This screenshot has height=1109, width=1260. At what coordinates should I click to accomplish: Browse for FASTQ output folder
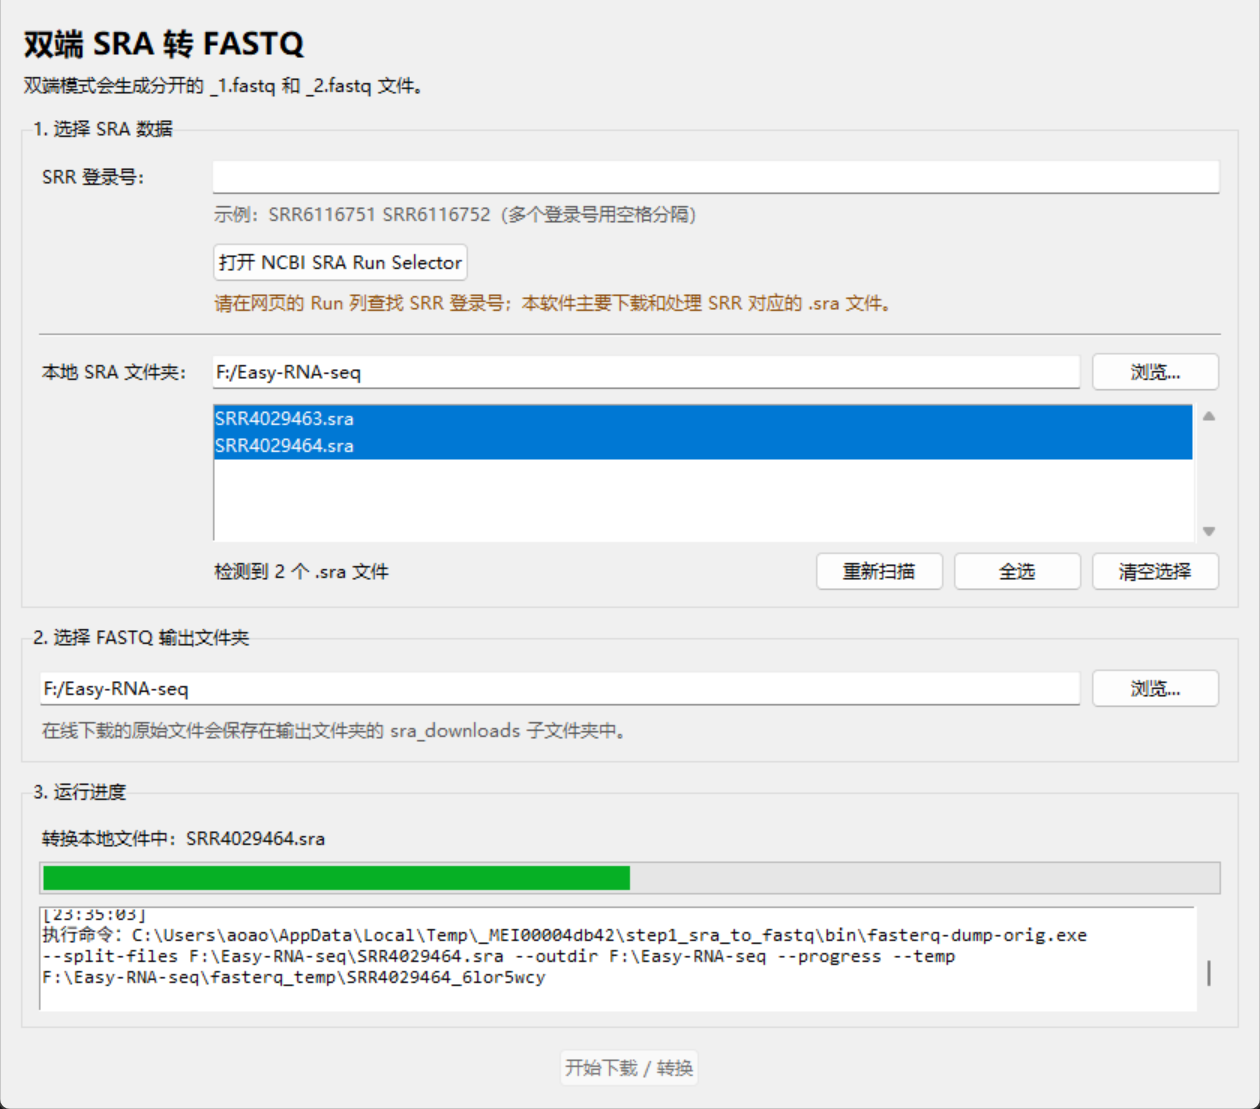[1155, 688]
